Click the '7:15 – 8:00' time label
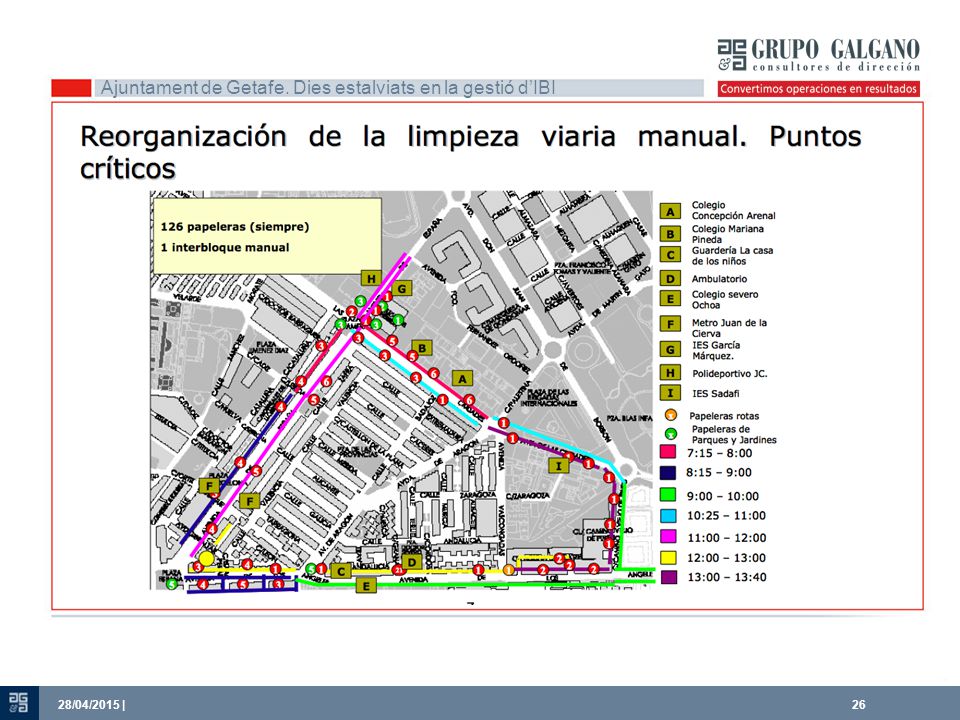Viewport: 960px width, 720px height. coord(719,453)
